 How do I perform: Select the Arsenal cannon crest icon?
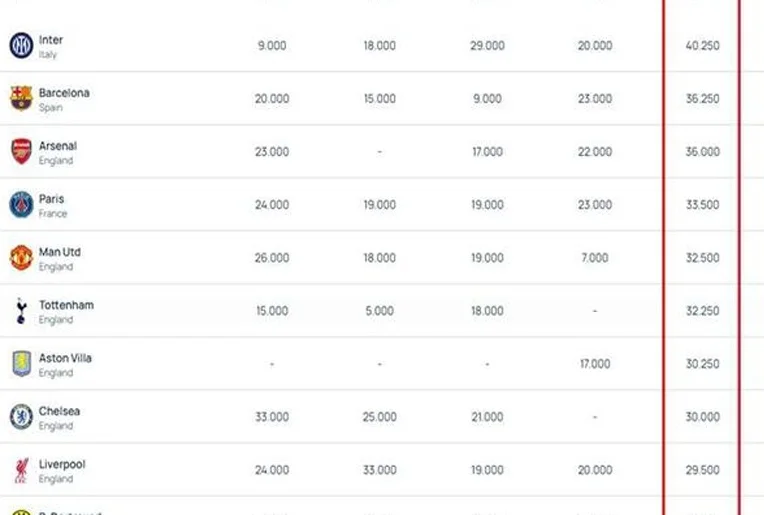click(x=21, y=152)
